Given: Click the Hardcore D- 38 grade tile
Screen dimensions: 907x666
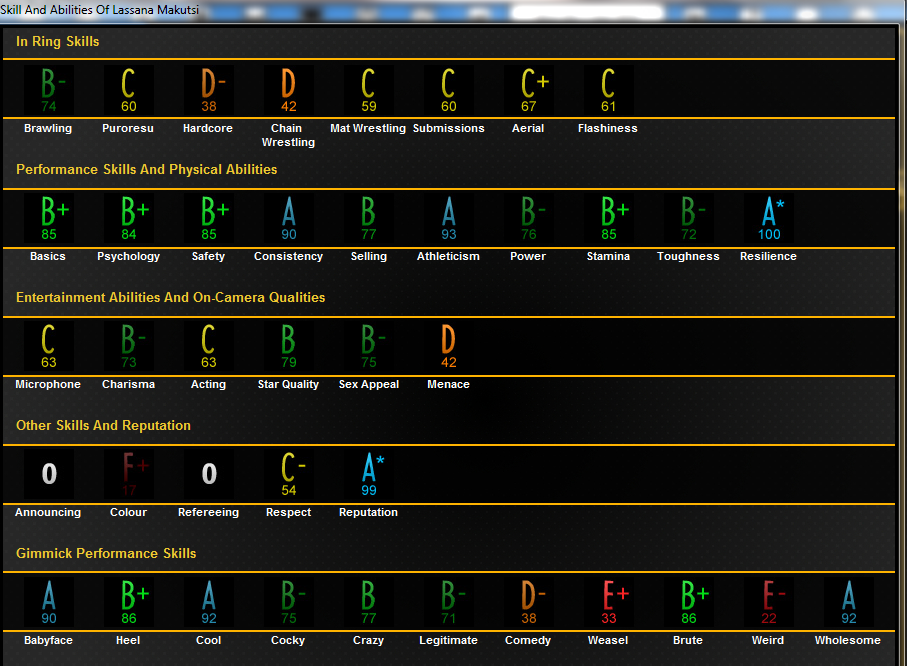Looking at the screenshot, I should pyautogui.click(x=209, y=90).
